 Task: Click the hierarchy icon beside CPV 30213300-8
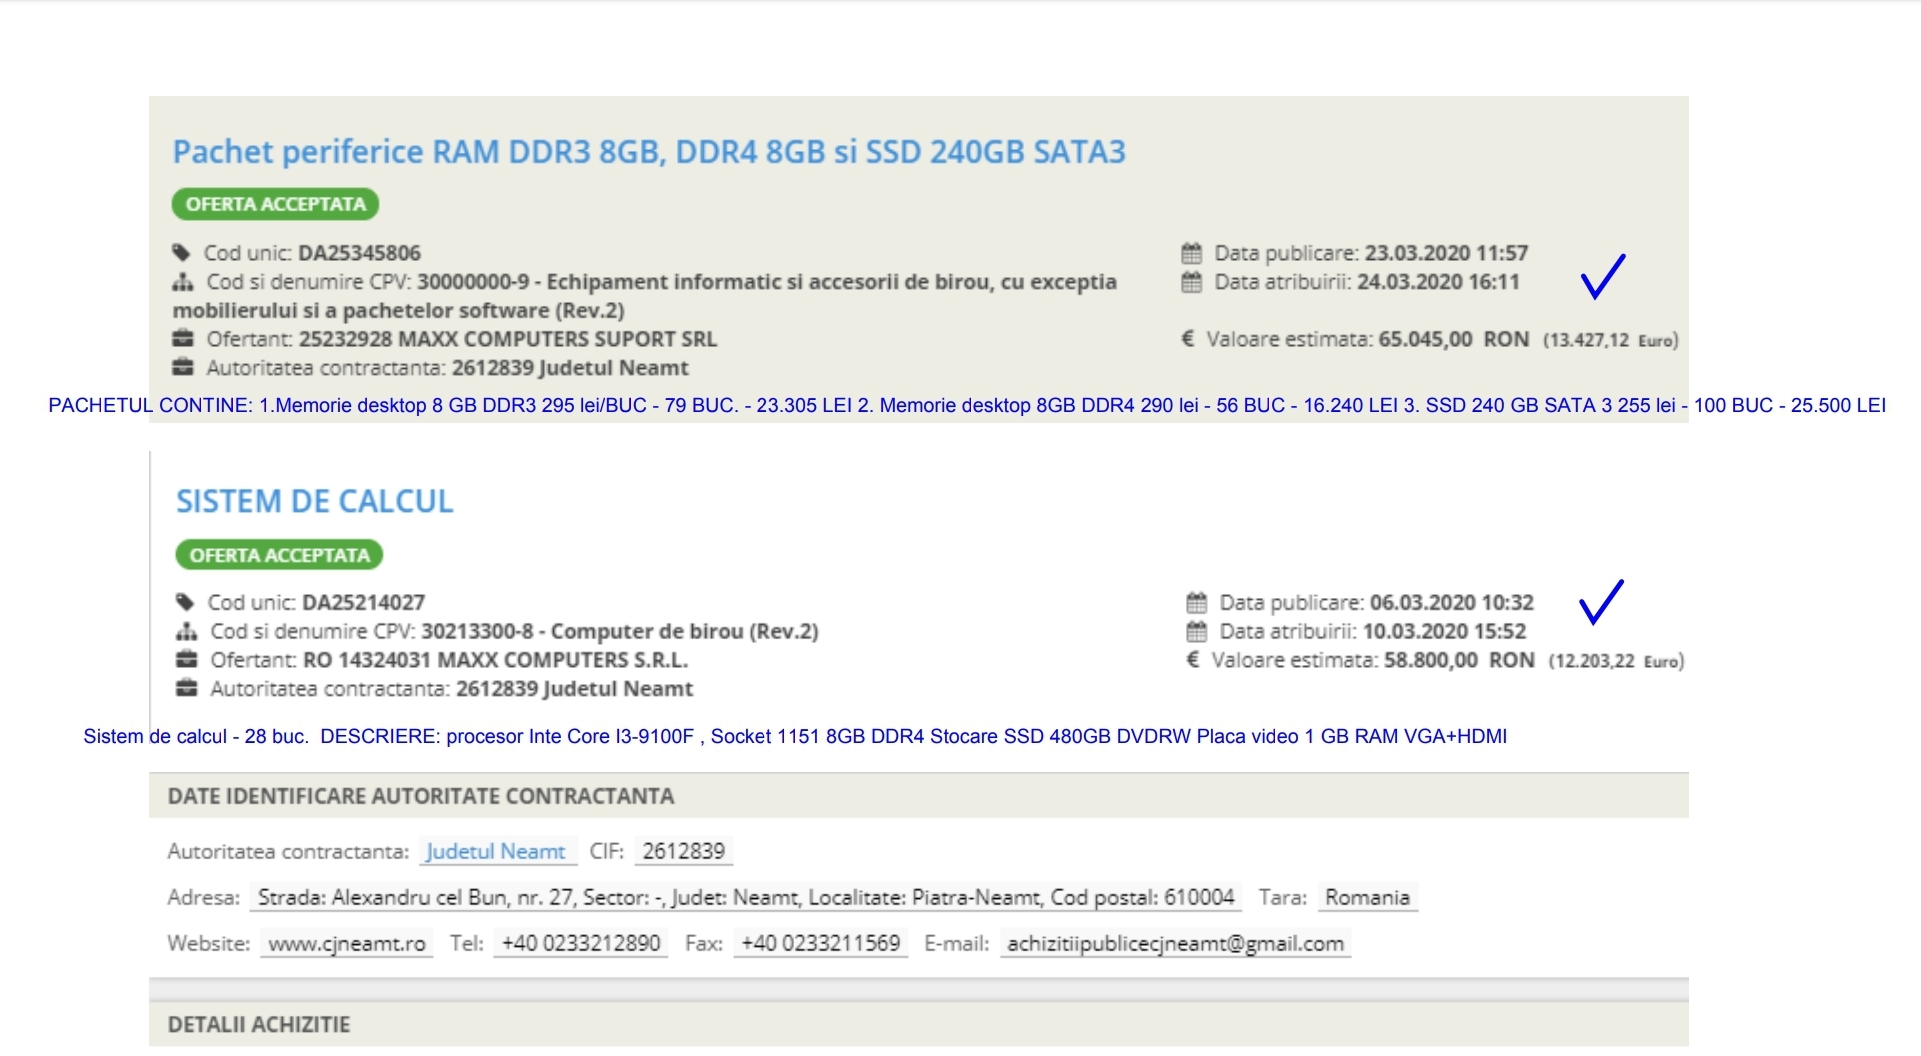pyautogui.click(x=186, y=632)
